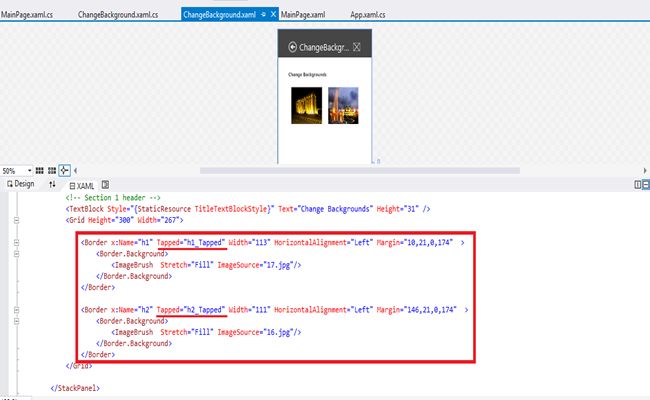Switch to the Design pane tab
This screenshot has width=650, height=400.
pos(21,184)
